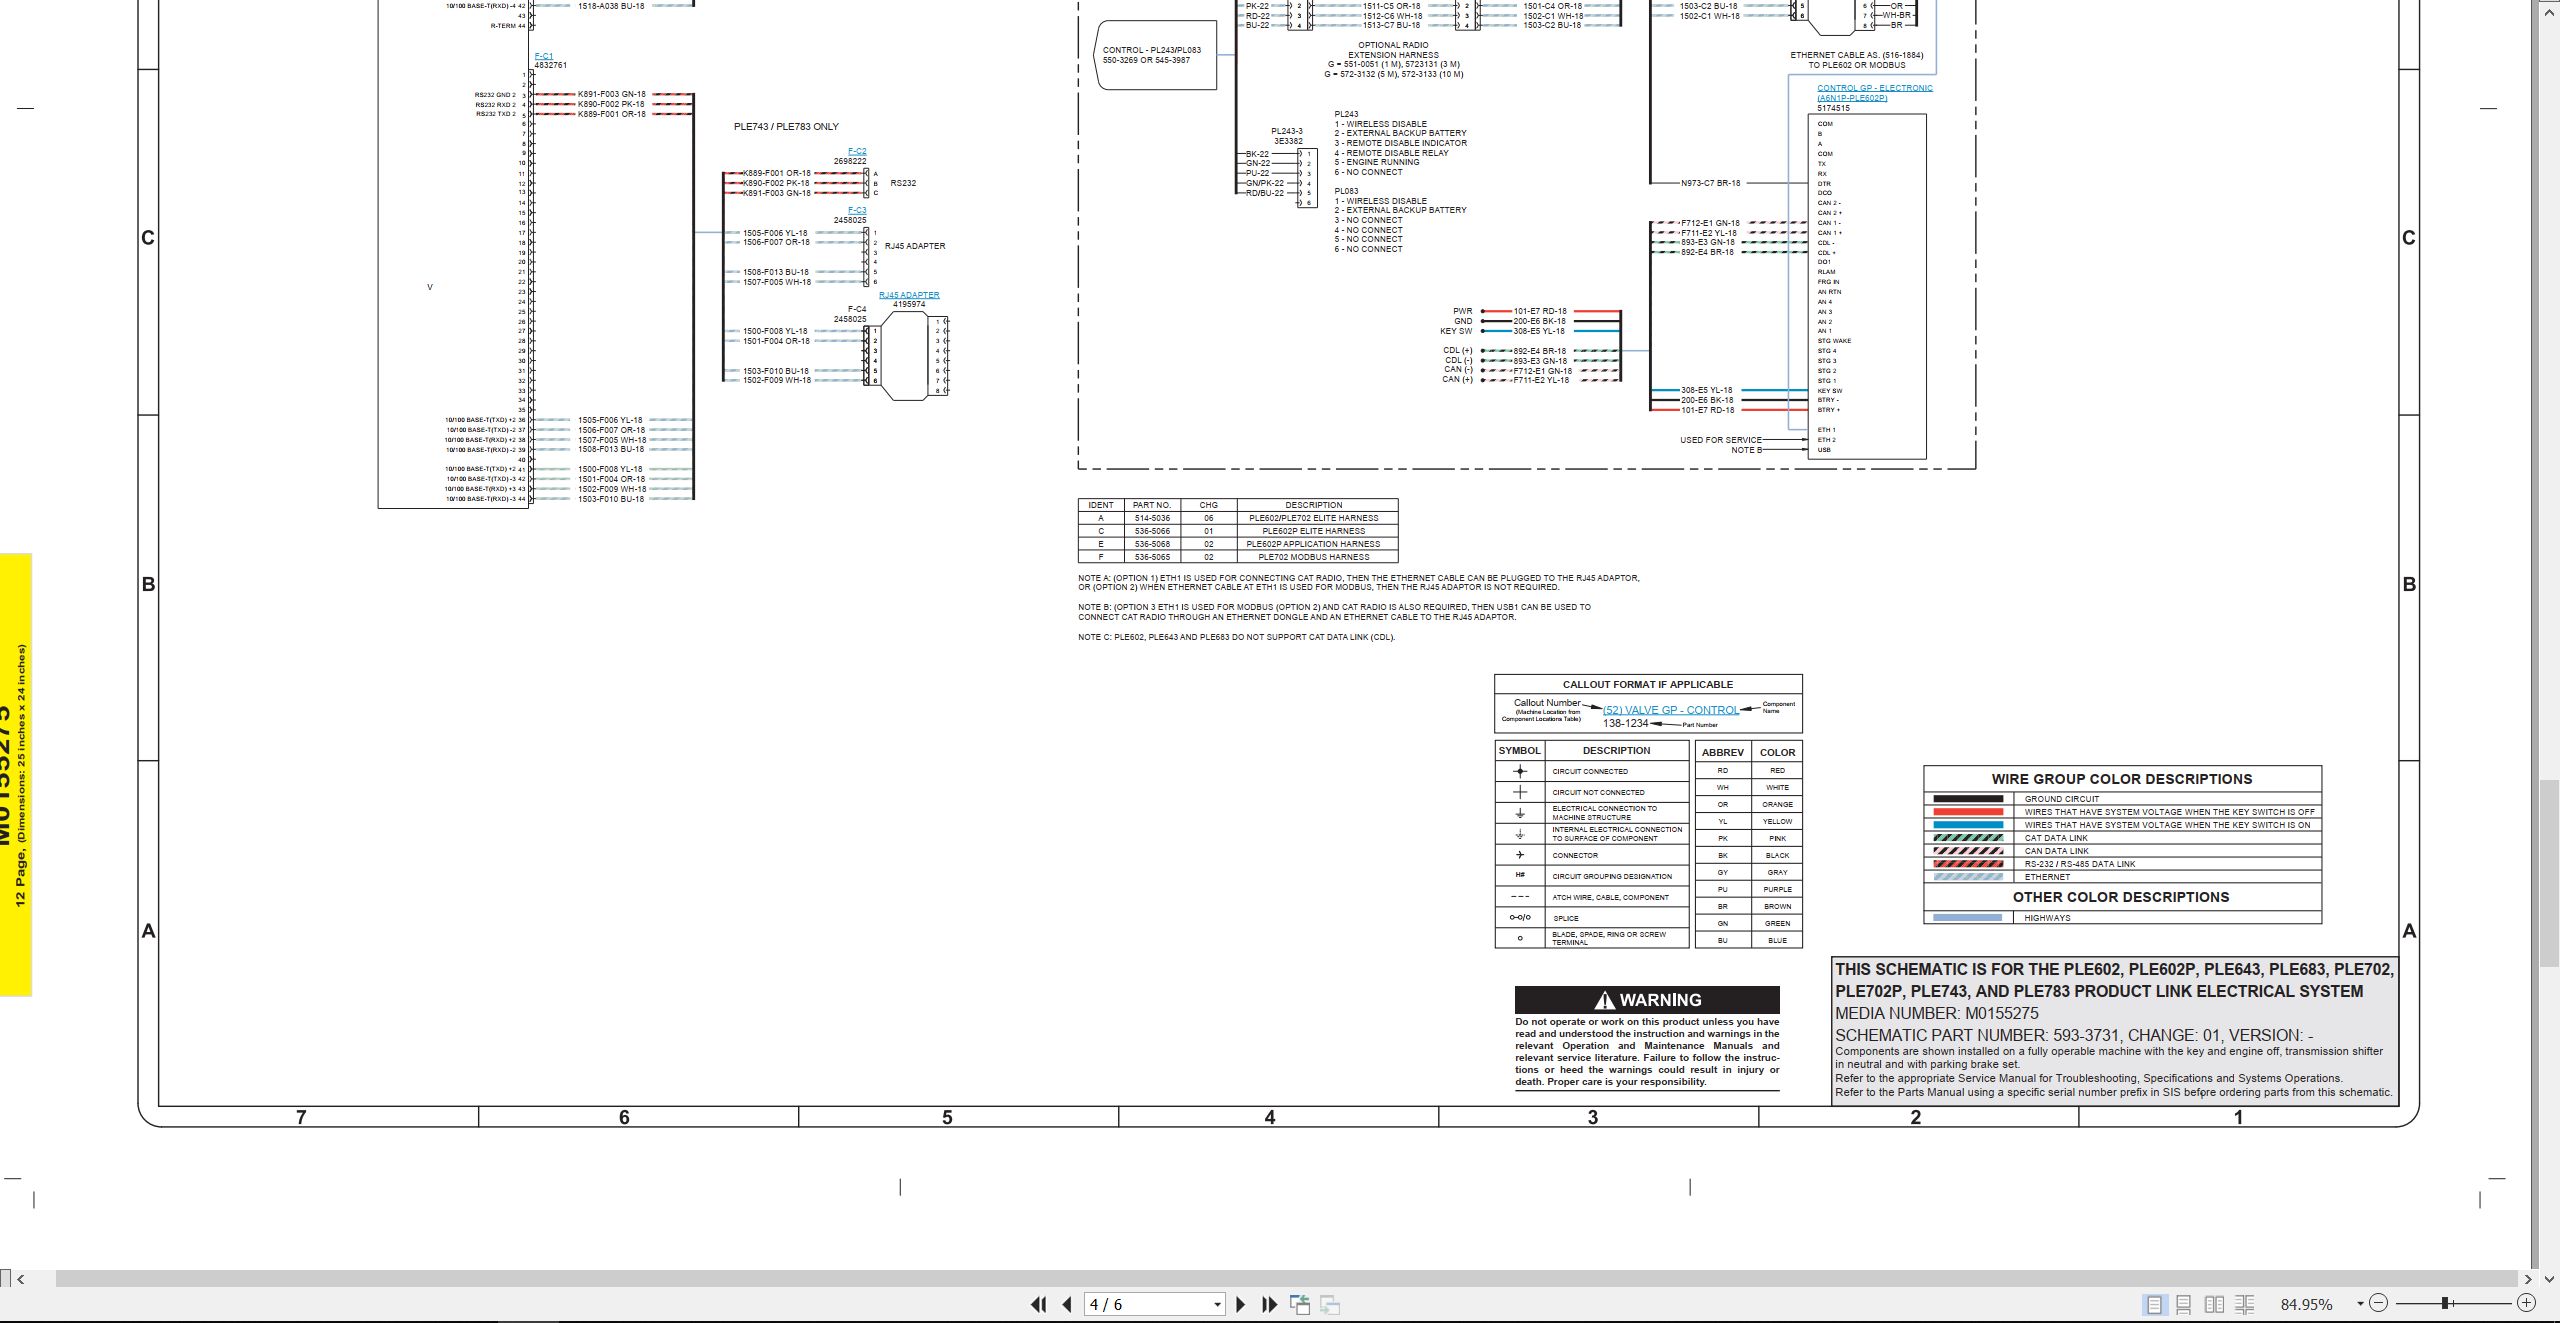
Task: Click the GROUND CIRCUIT black swatch
Action: (1968, 799)
